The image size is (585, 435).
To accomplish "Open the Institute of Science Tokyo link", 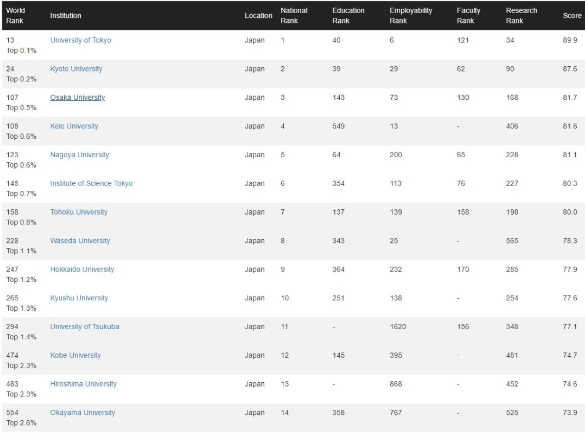I will pyautogui.click(x=91, y=184).
